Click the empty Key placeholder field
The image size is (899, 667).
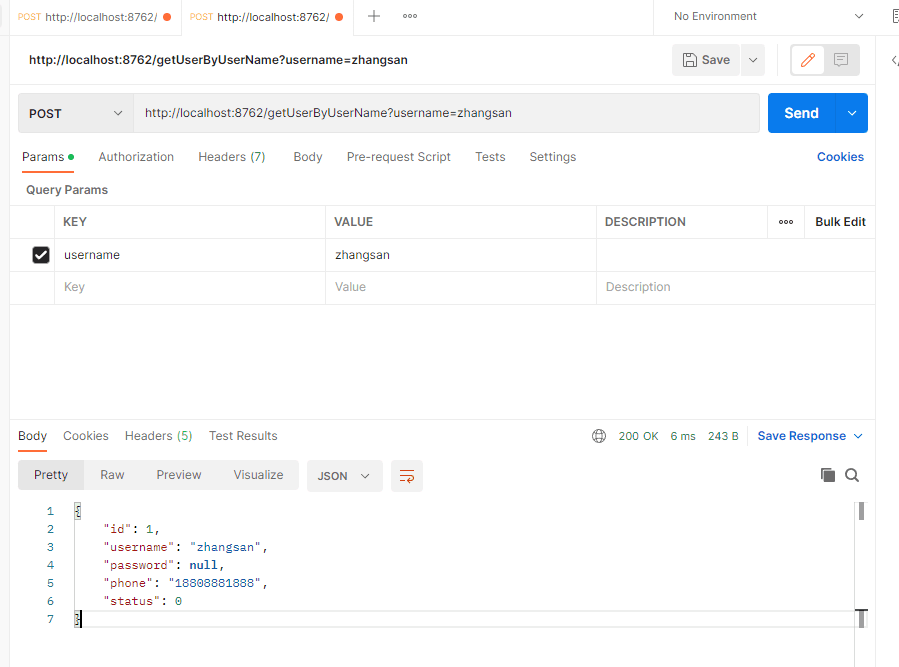(x=190, y=287)
